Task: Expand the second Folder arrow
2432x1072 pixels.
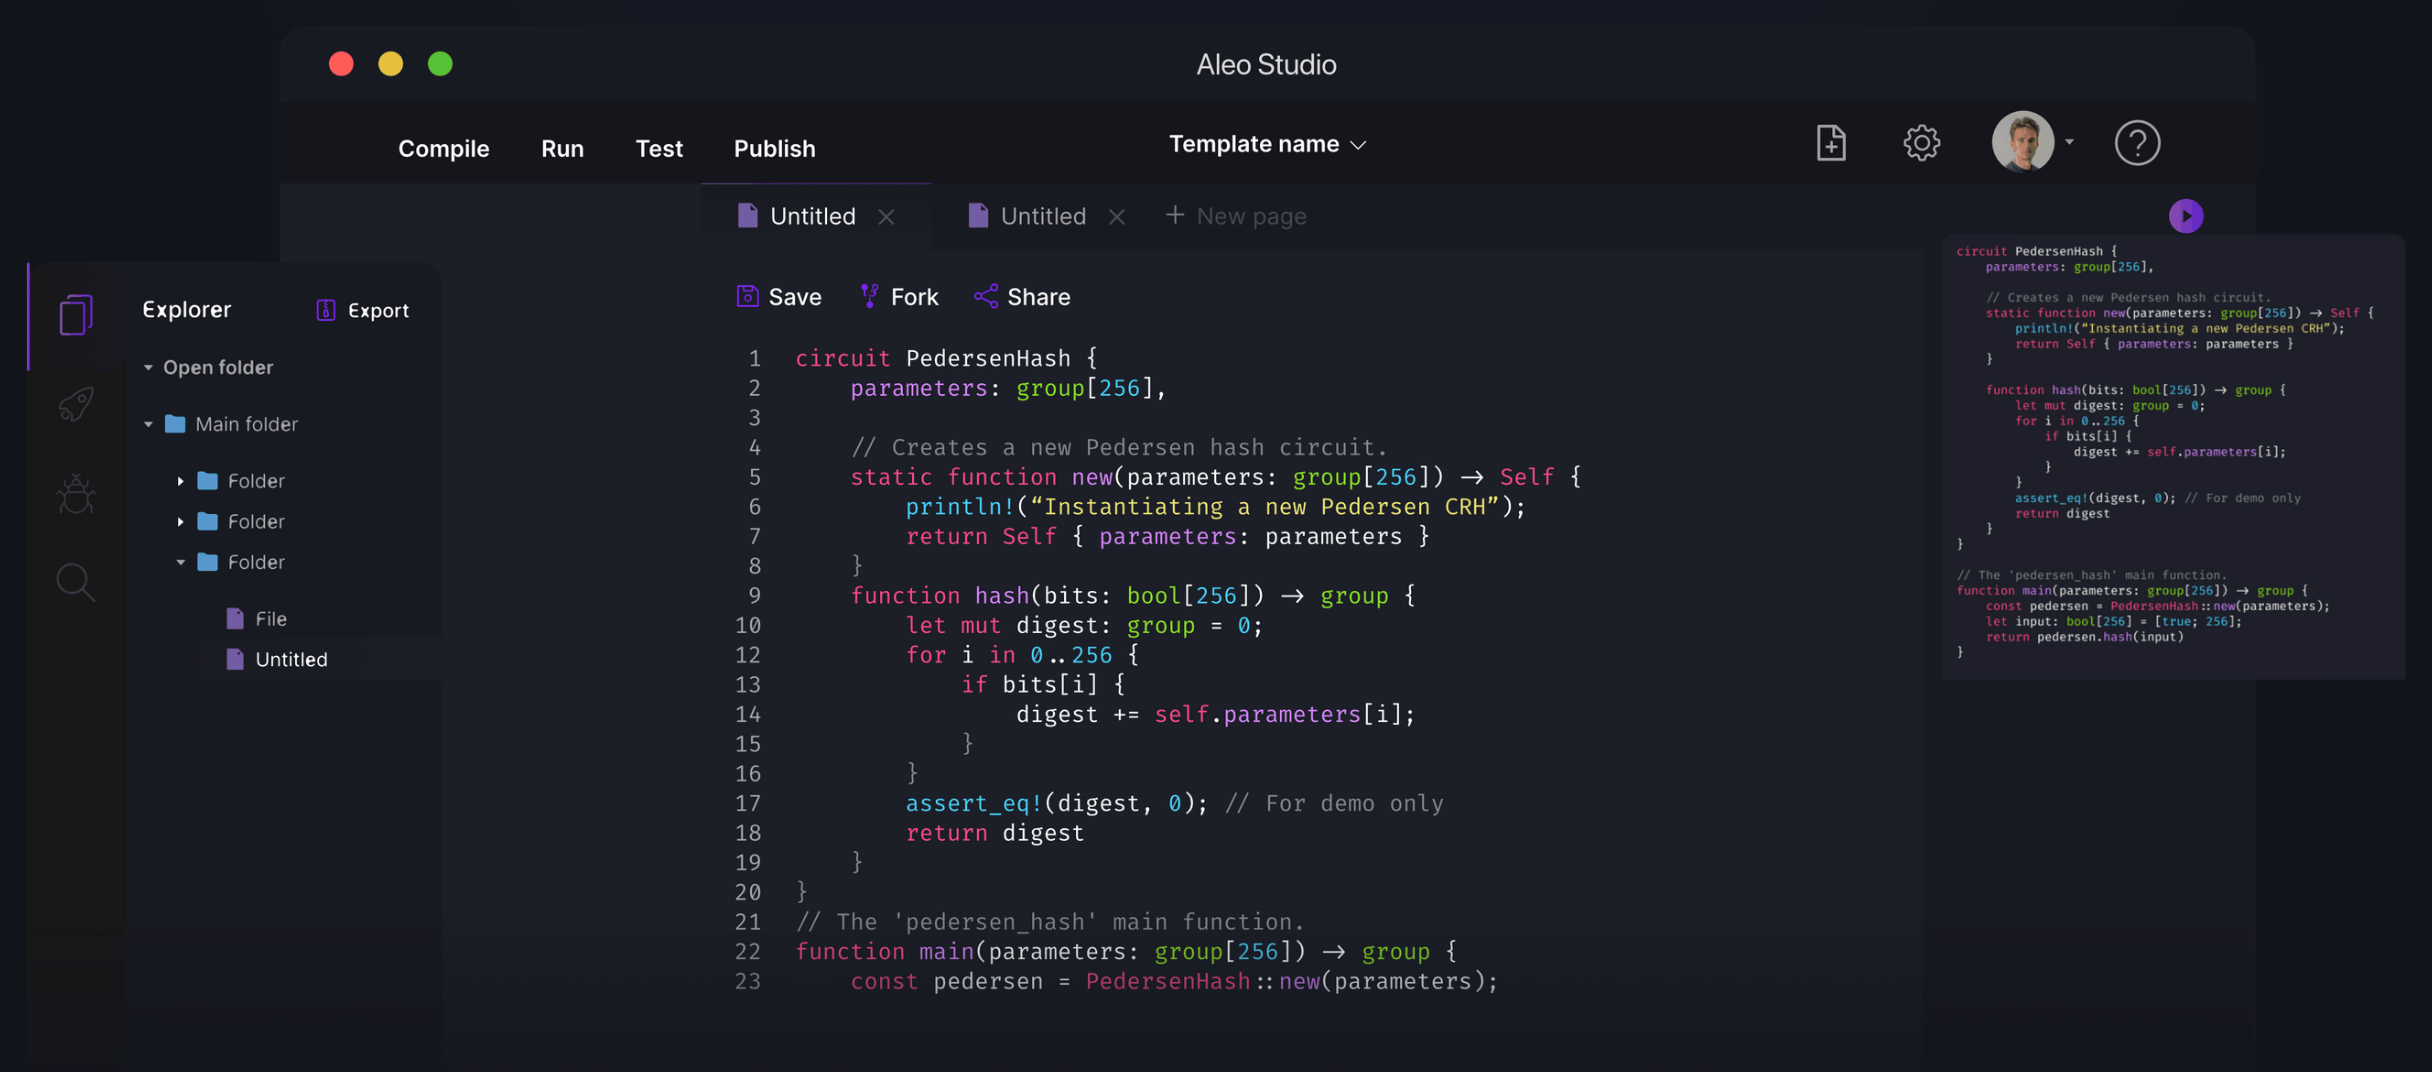Action: point(180,521)
